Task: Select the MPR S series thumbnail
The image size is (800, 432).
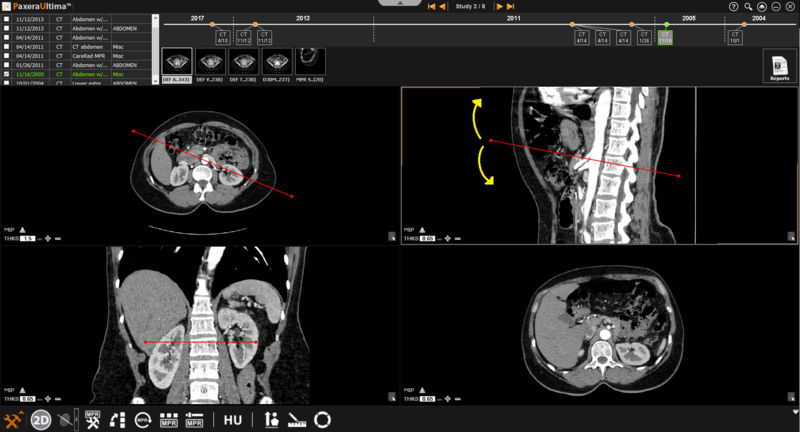Action: tap(311, 66)
